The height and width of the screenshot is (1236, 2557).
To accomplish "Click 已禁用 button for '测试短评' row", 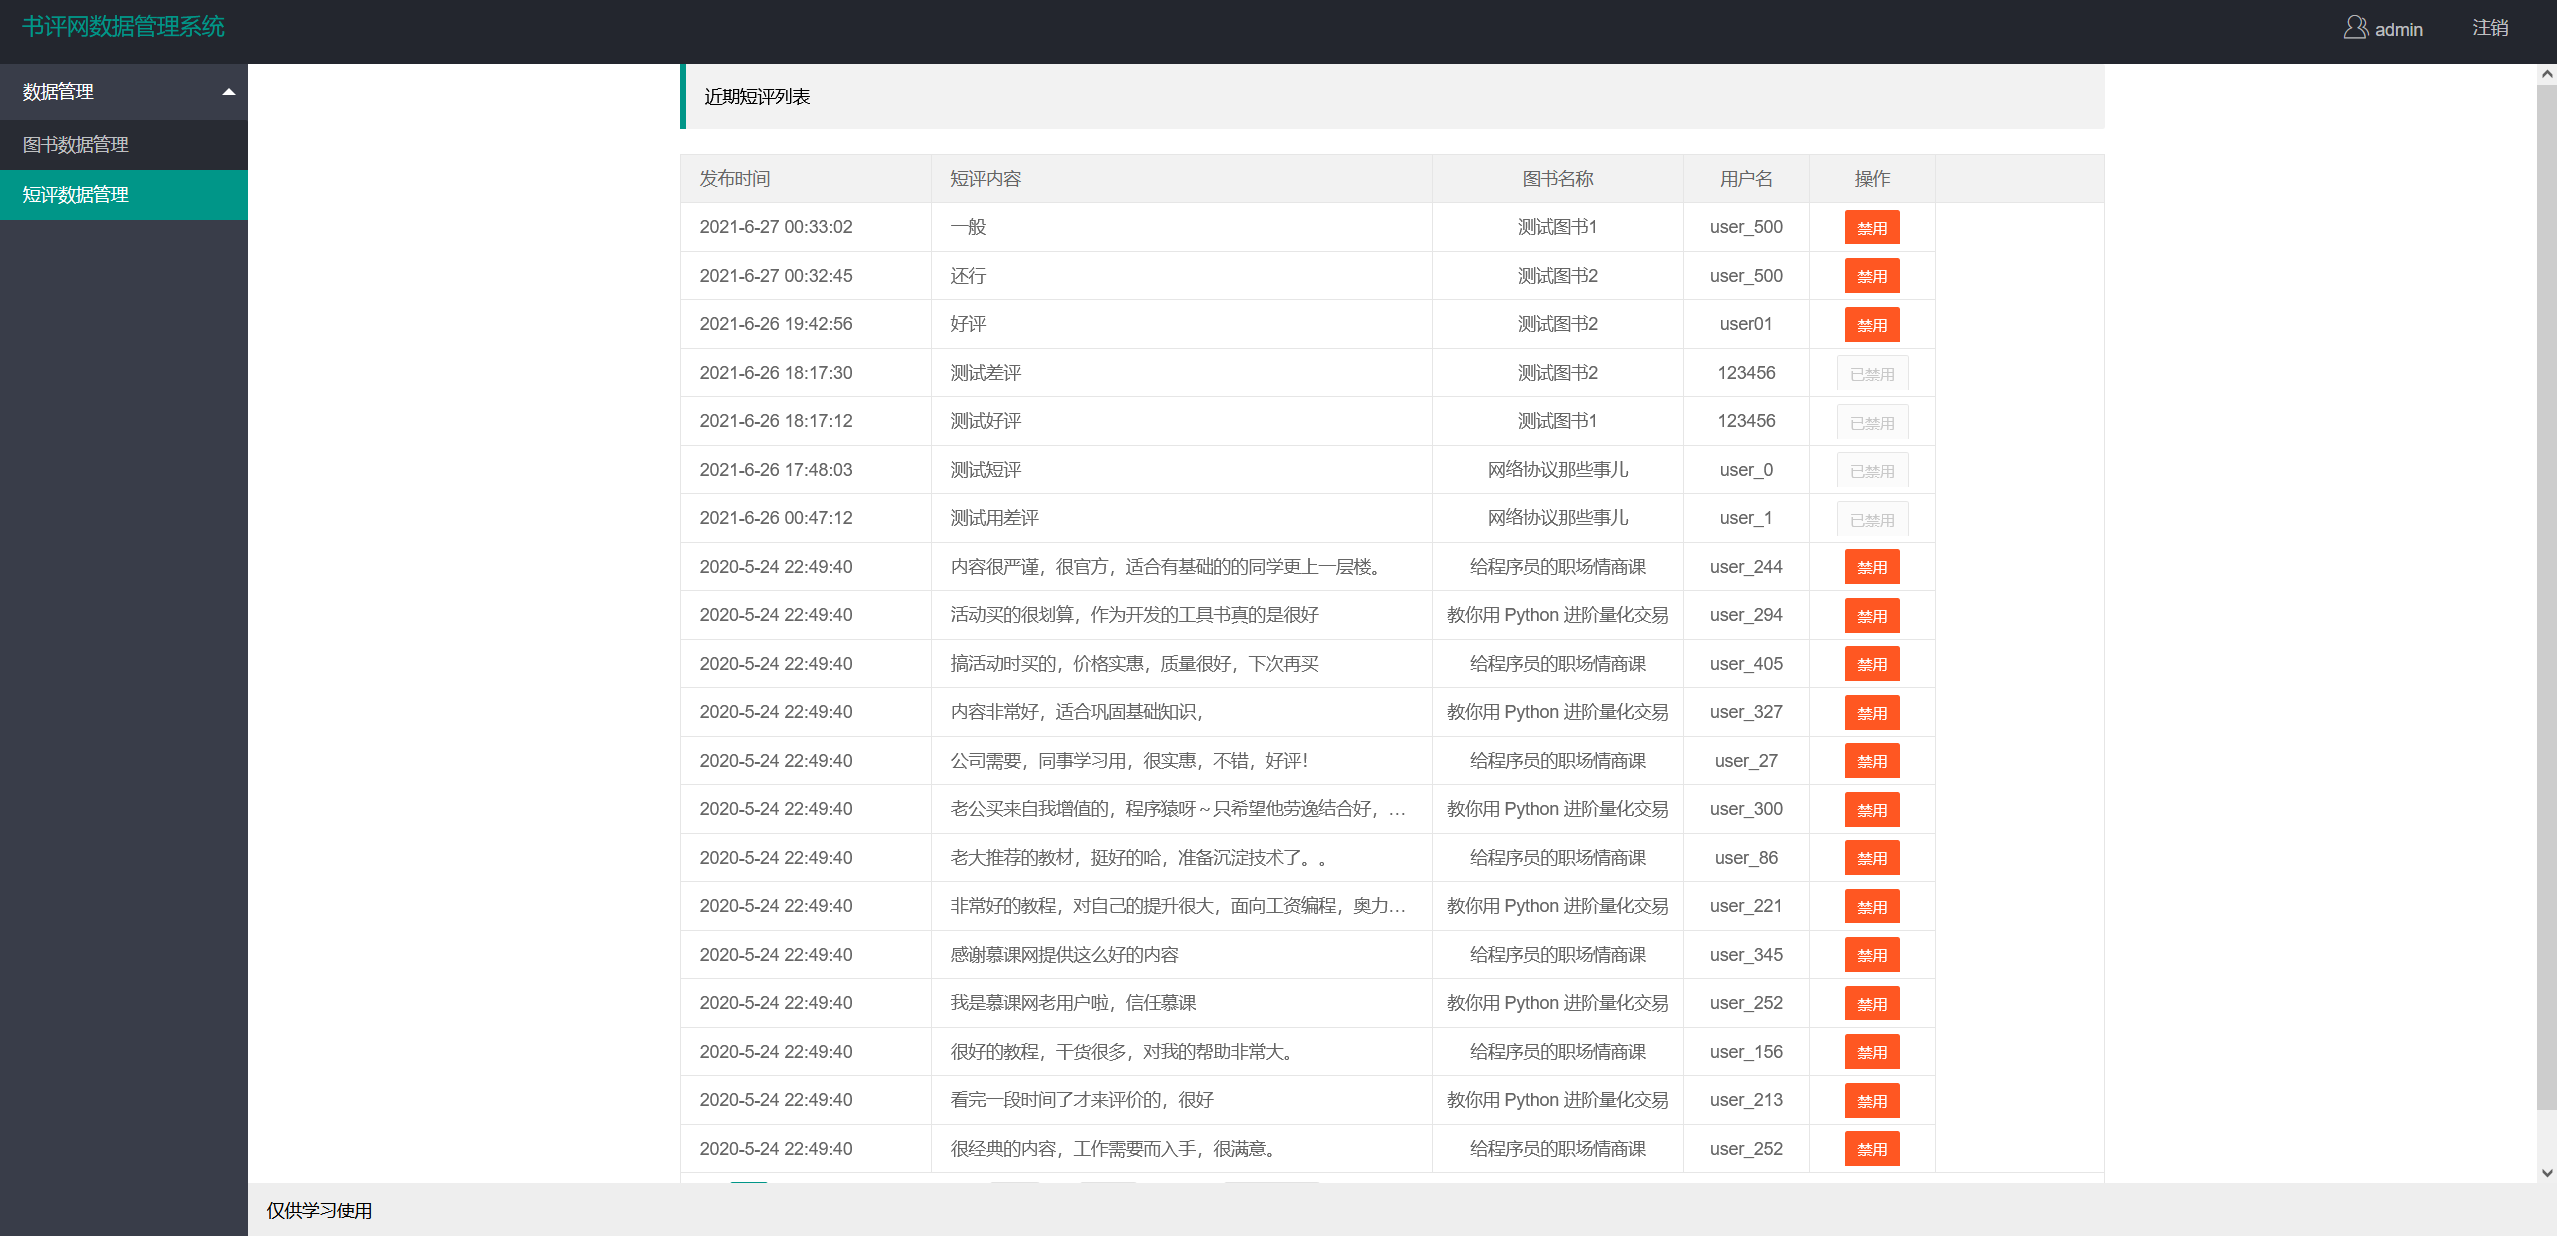I will 1872,470.
